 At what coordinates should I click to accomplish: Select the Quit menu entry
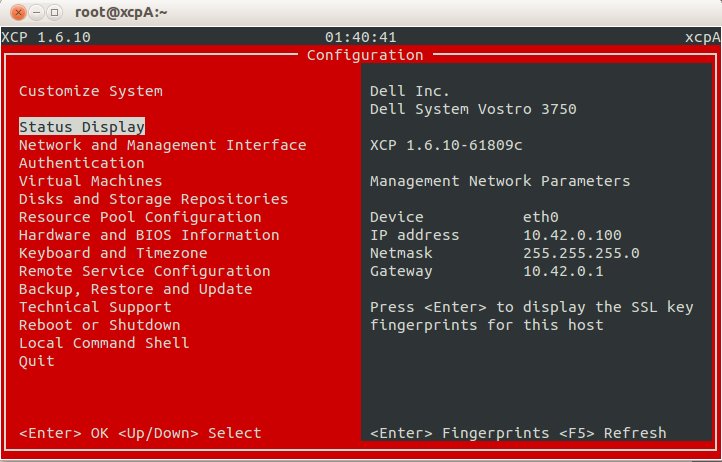36,361
